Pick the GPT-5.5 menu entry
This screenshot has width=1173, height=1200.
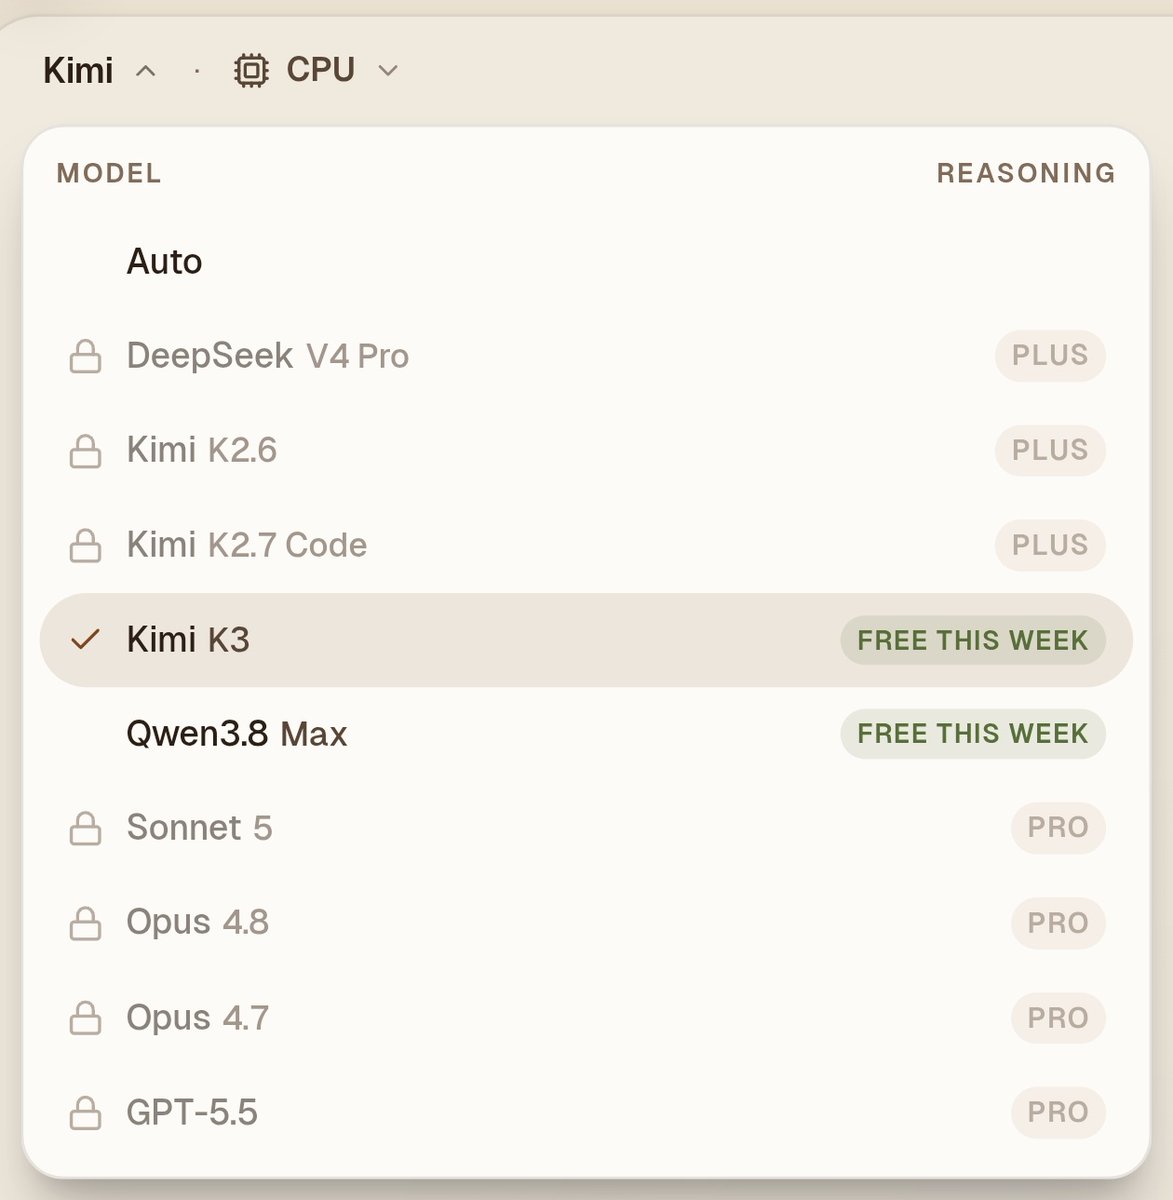coord(586,1112)
